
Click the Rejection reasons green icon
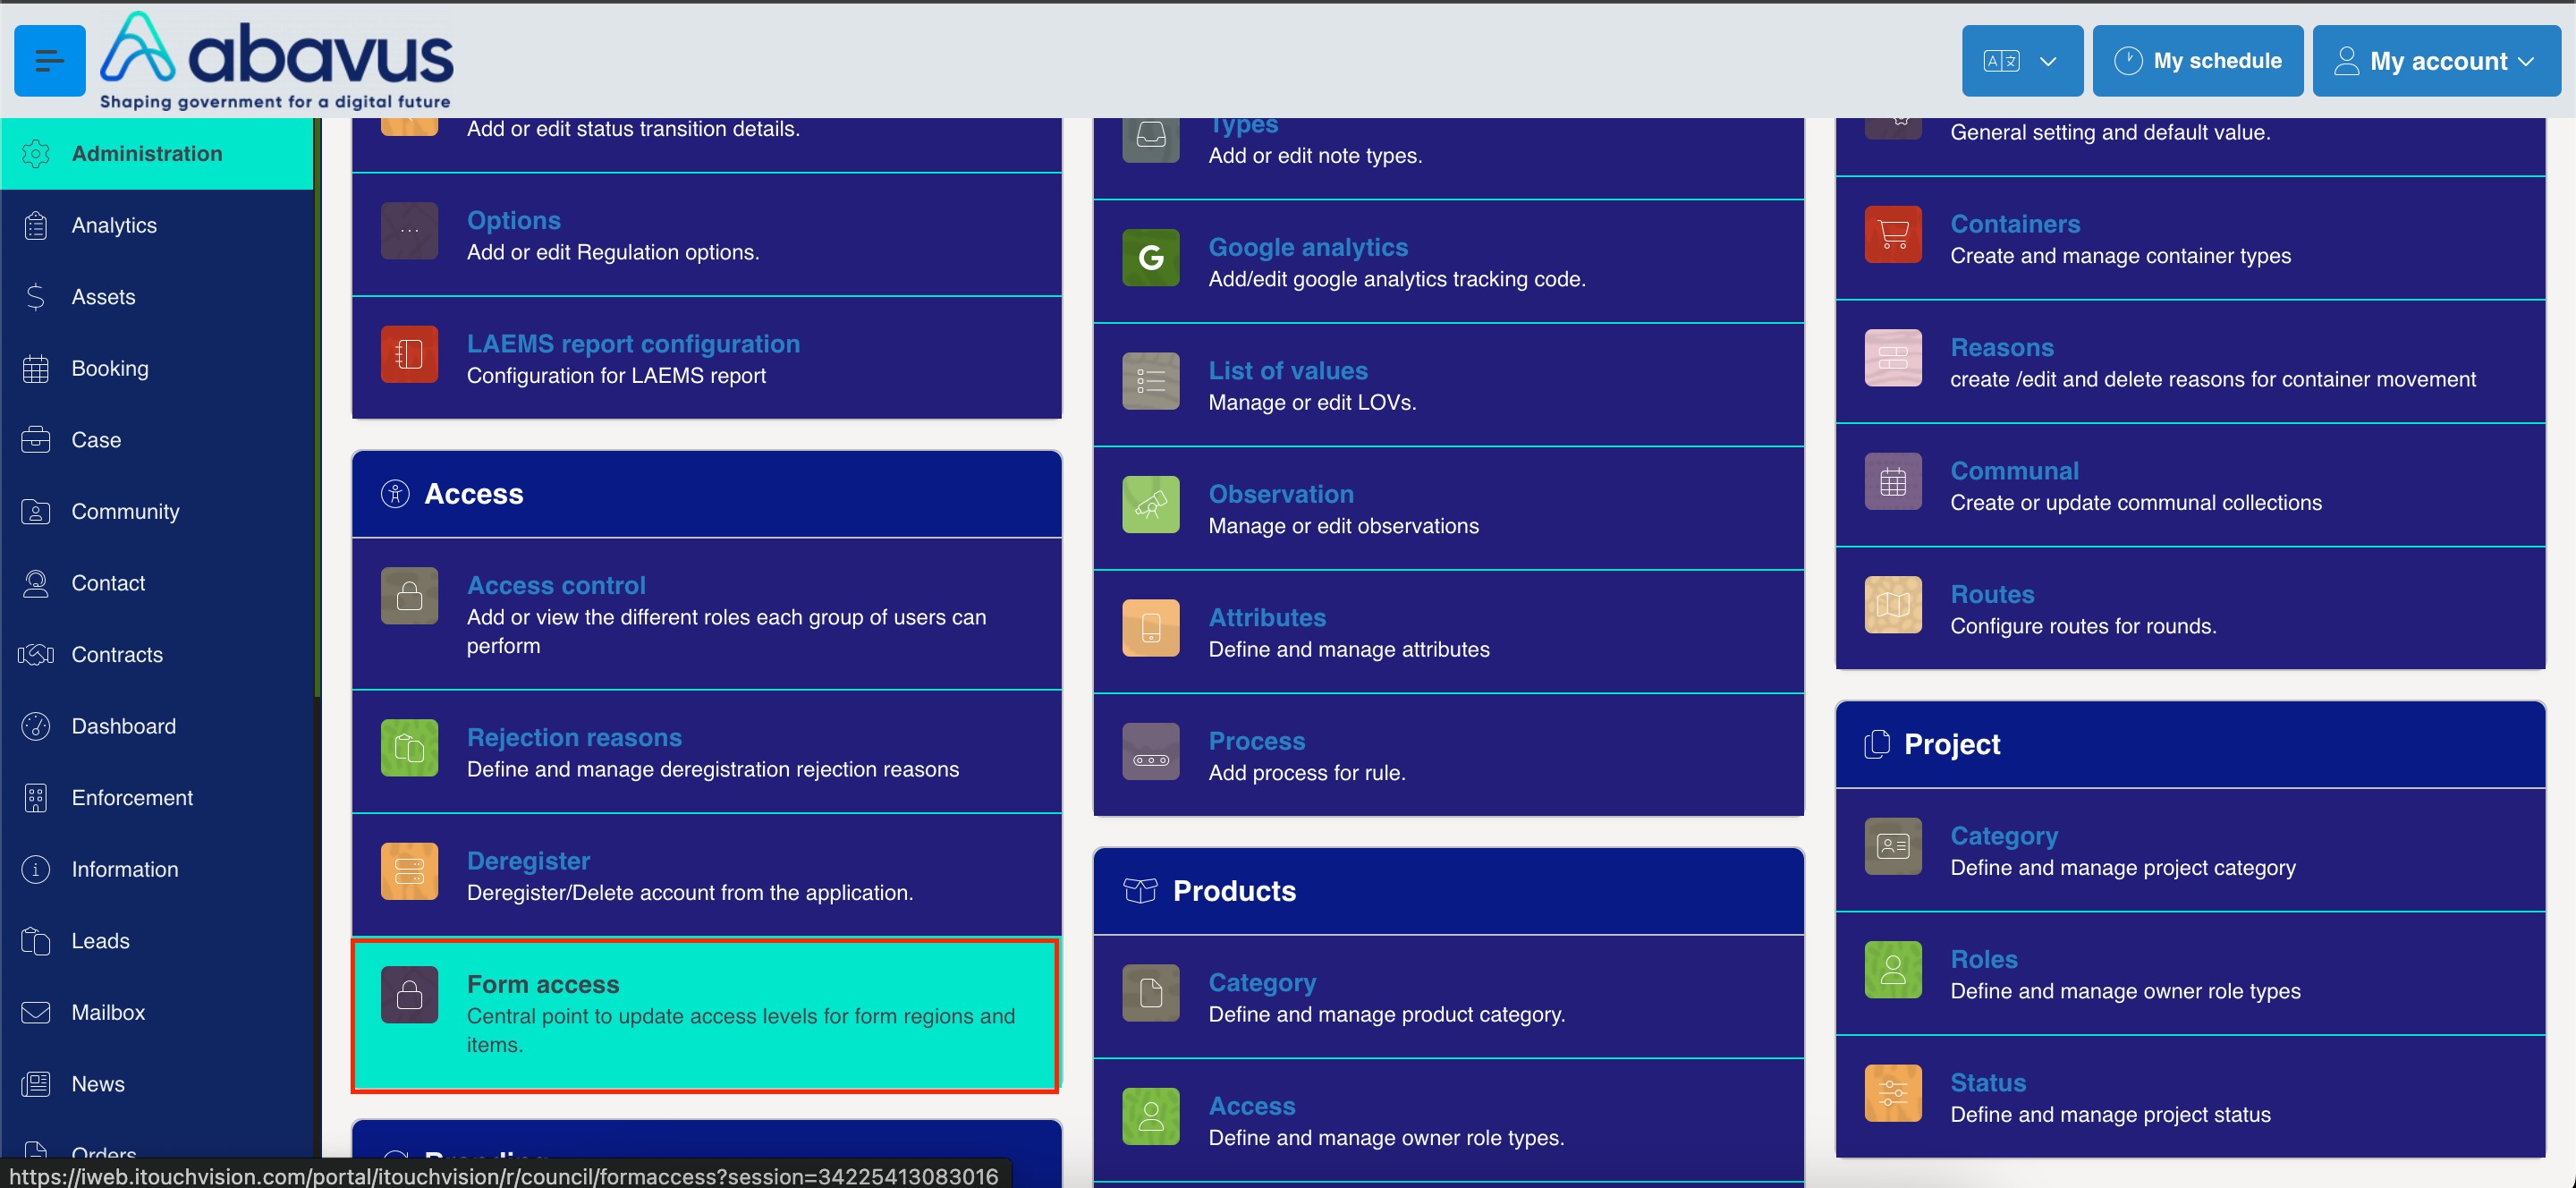point(410,748)
